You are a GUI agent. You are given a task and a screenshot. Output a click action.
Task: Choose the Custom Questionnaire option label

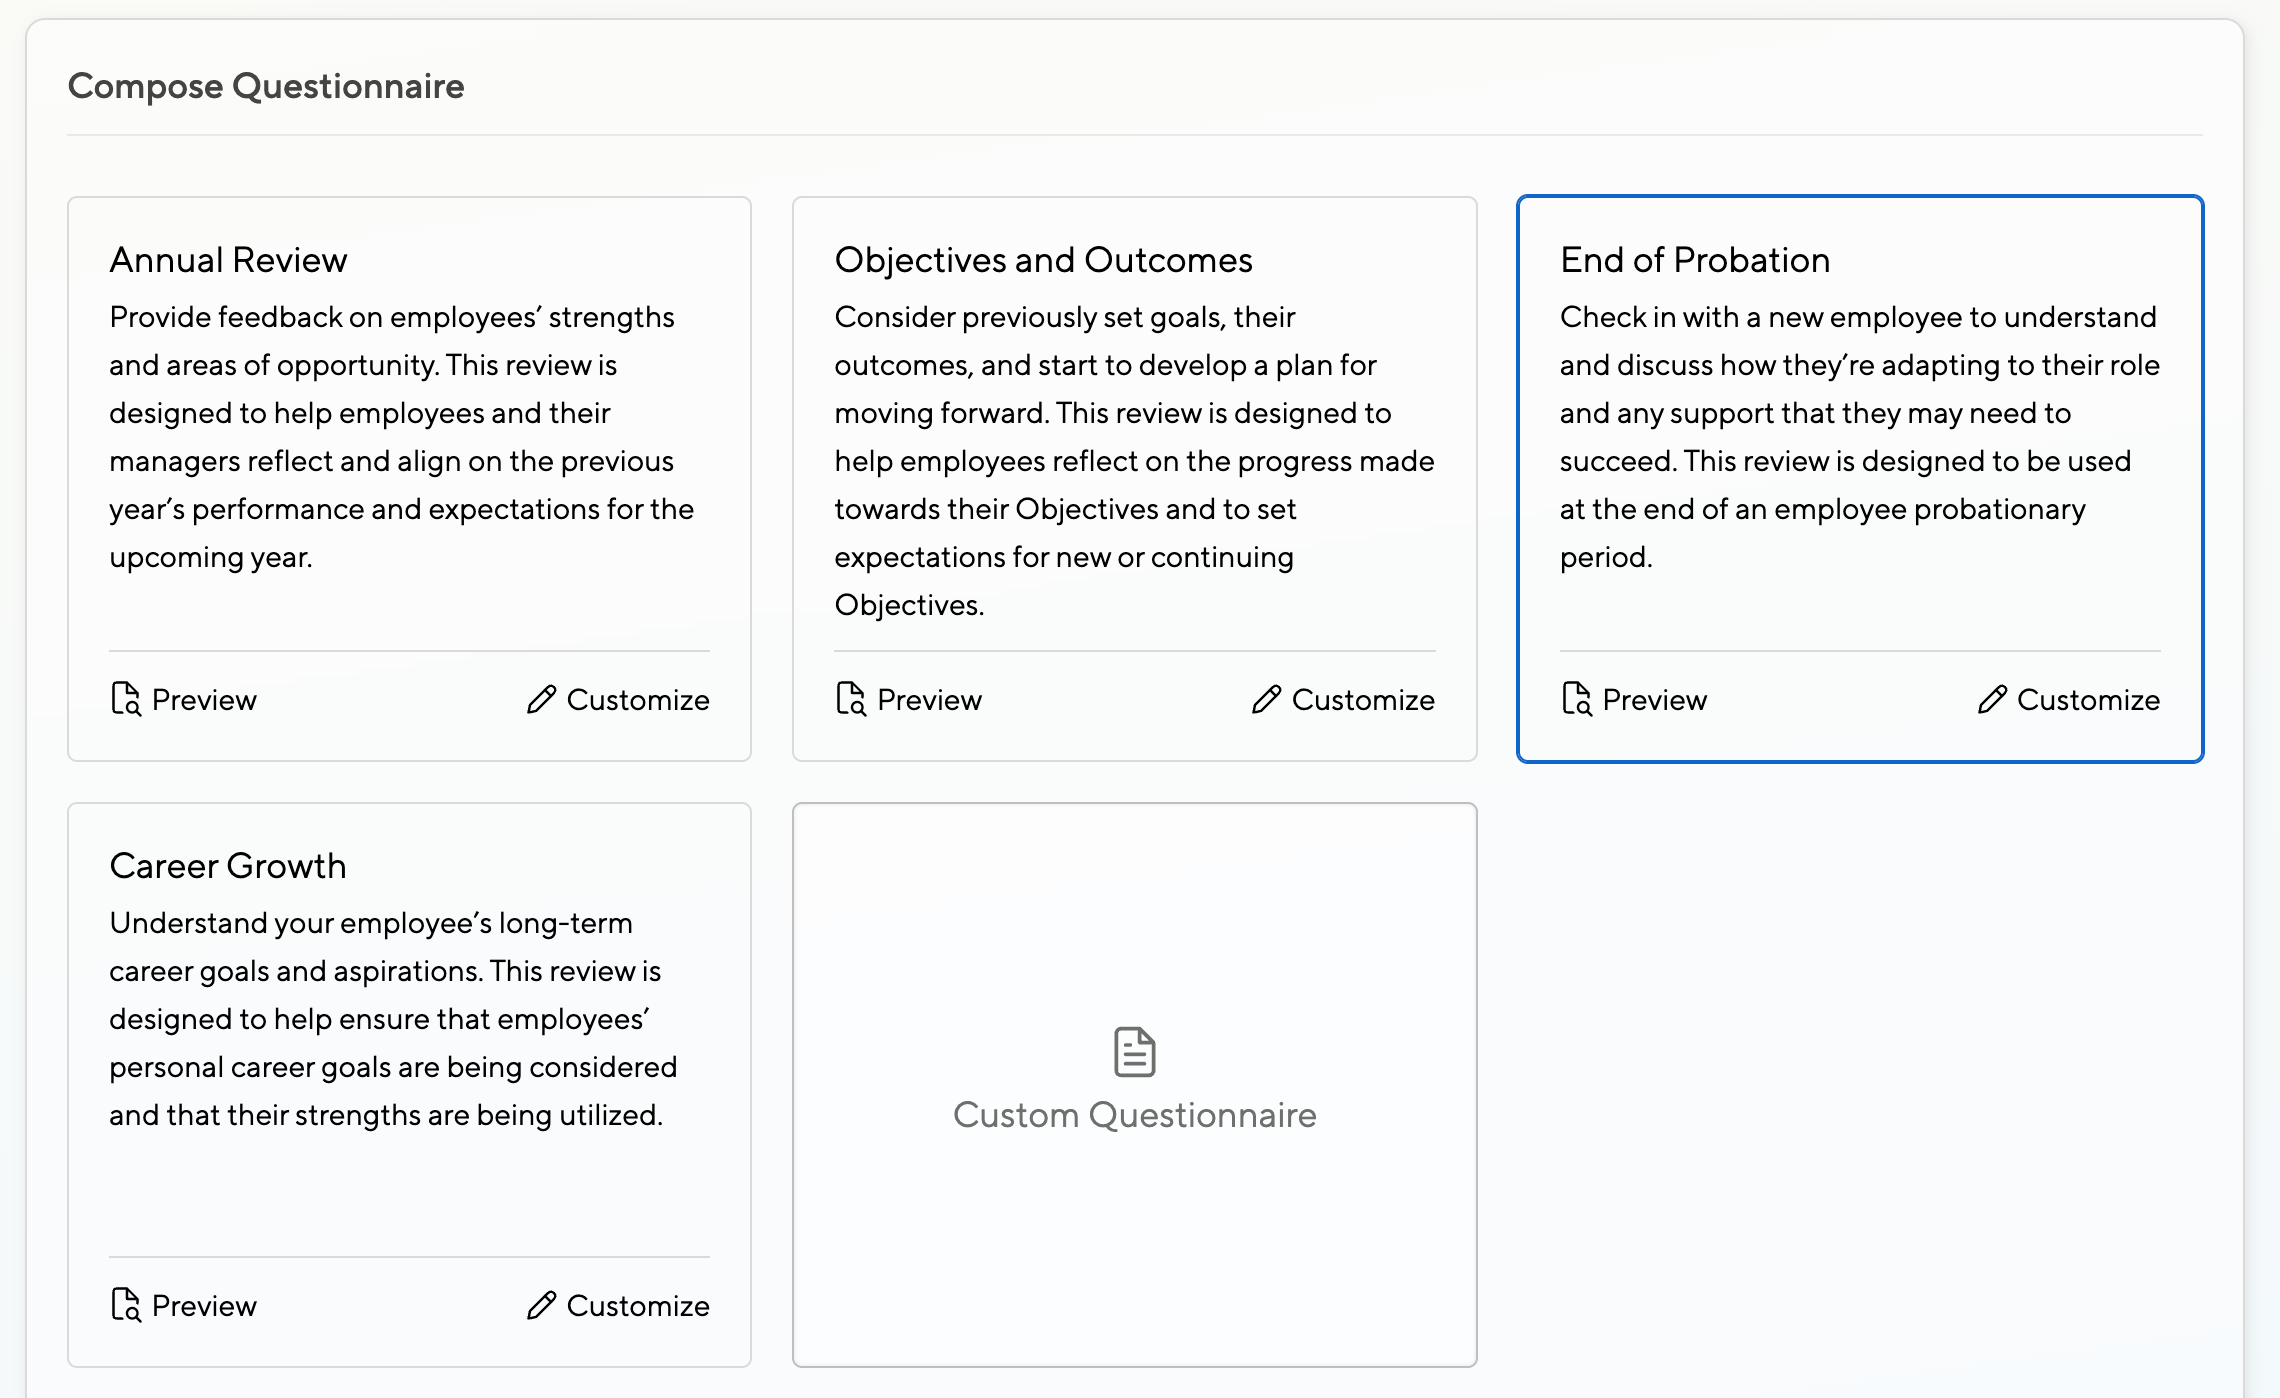tap(1134, 1115)
